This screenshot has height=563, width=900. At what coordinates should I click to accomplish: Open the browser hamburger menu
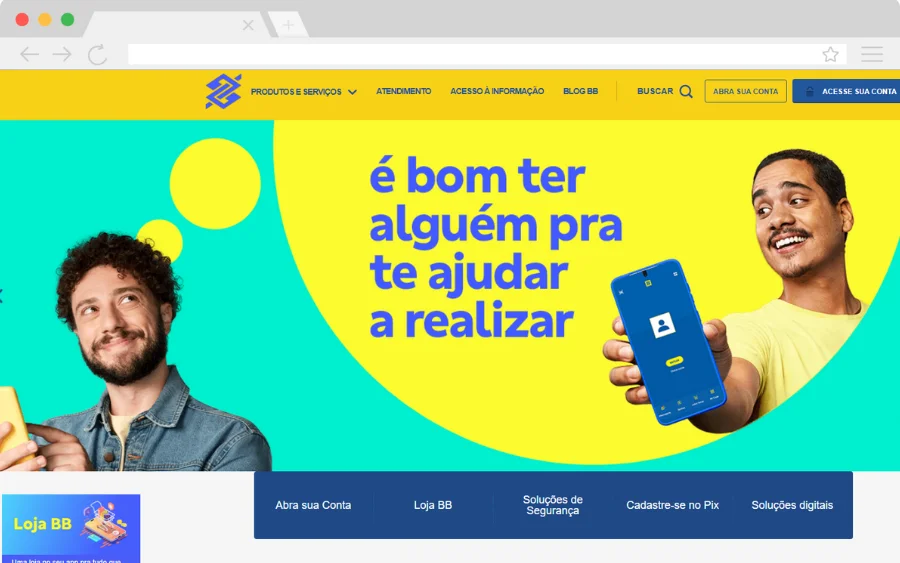[x=871, y=54]
